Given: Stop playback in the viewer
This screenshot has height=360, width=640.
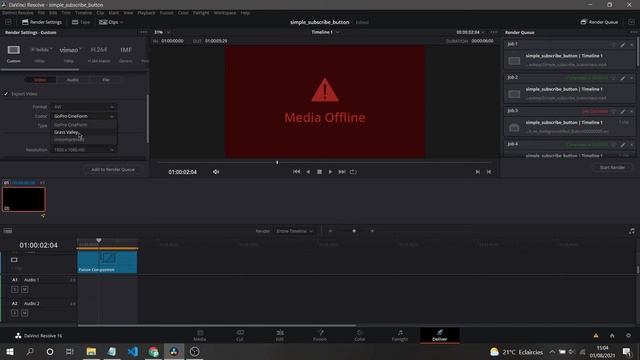Looking at the screenshot, I should 319,172.
